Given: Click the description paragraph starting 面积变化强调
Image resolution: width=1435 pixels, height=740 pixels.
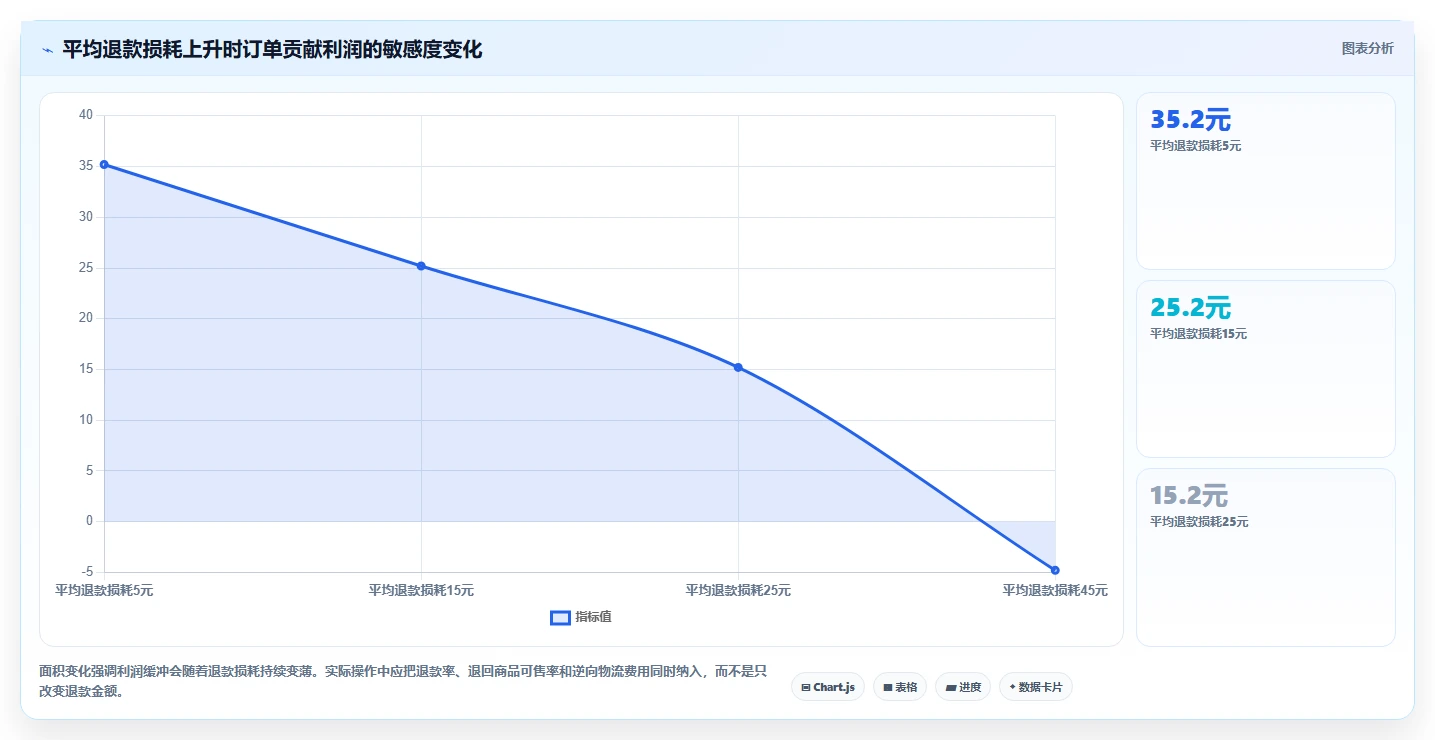Looking at the screenshot, I should click(x=403, y=681).
